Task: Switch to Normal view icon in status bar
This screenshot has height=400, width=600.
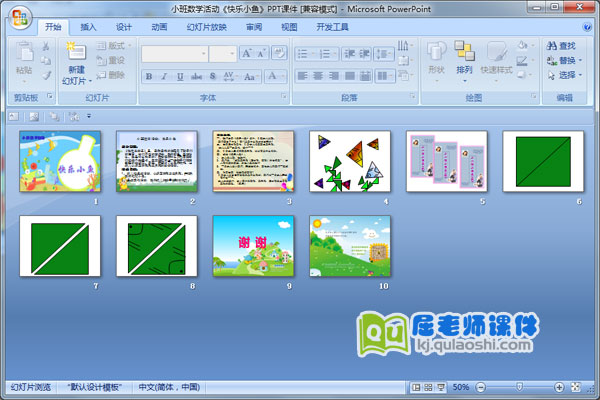Action: click(x=416, y=387)
